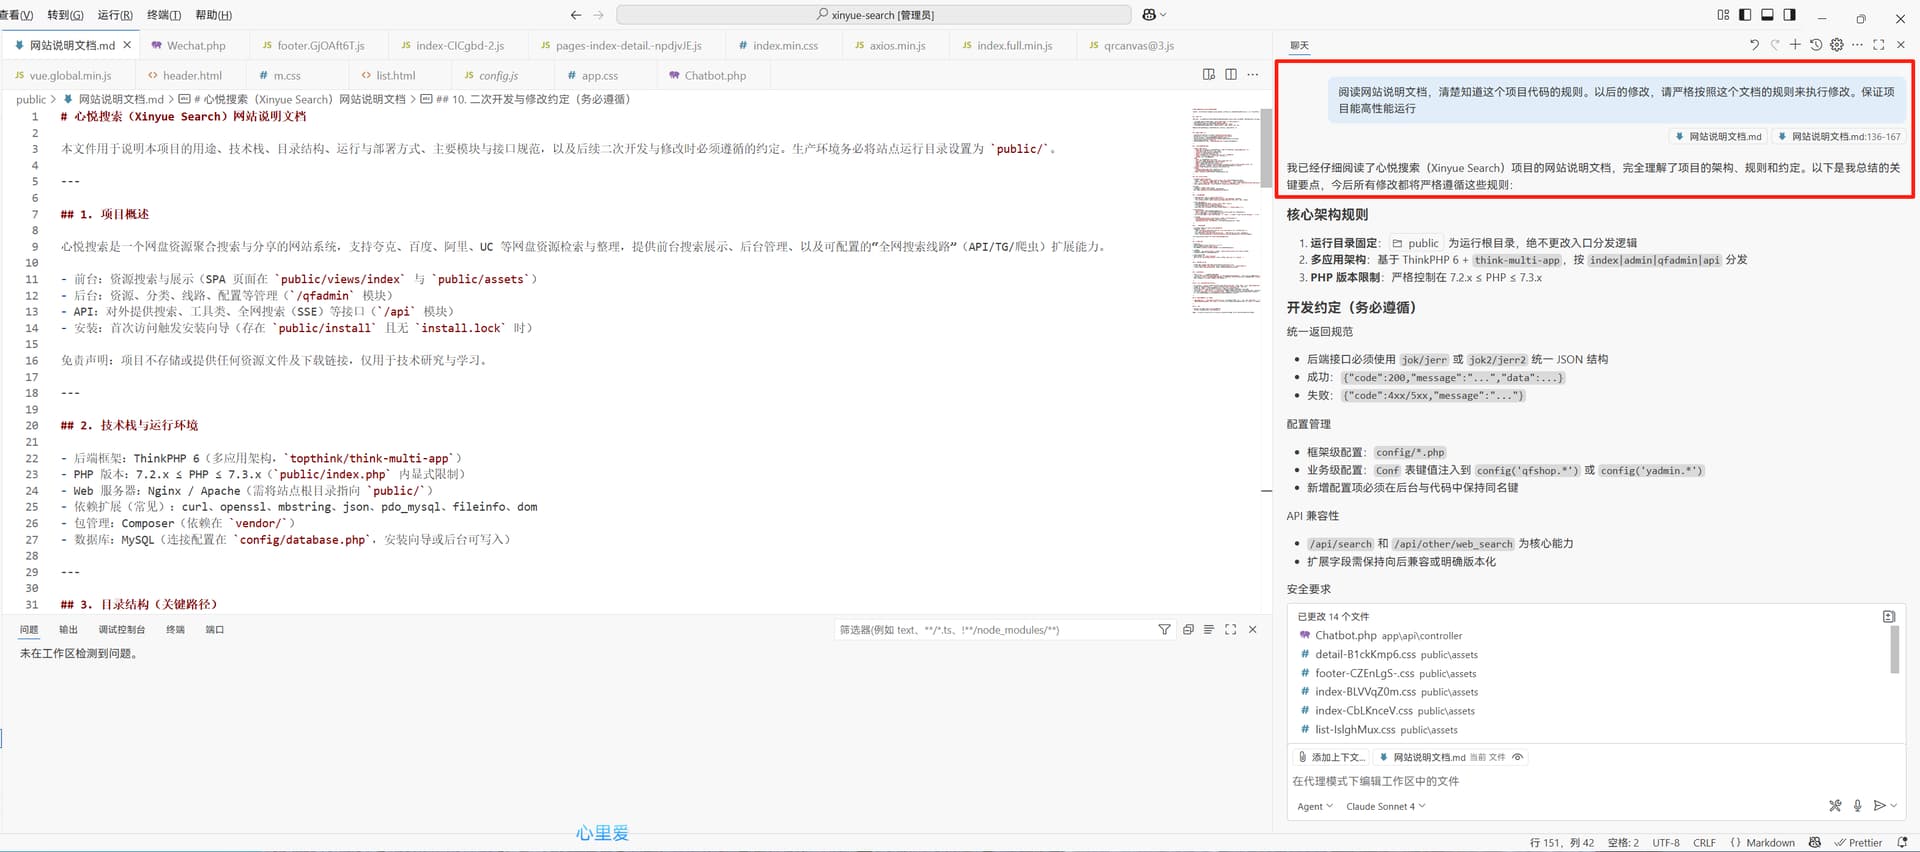Click breadcrumb 'public' folder
Viewport: 1920px width, 852px height.
tap(31, 99)
